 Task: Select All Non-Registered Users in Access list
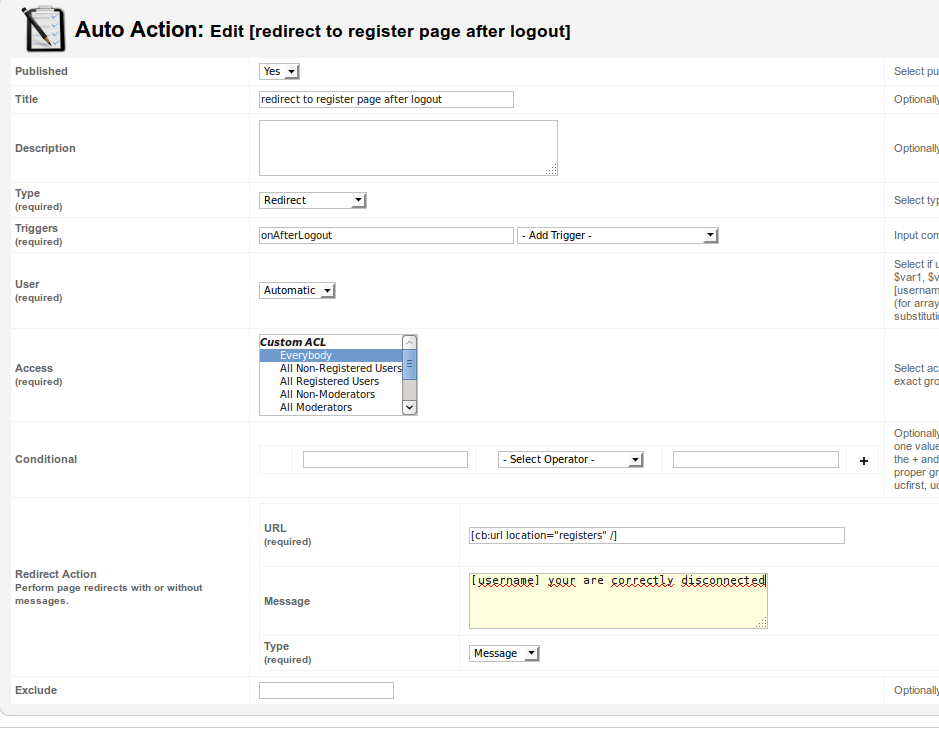pyautogui.click(x=340, y=368)
